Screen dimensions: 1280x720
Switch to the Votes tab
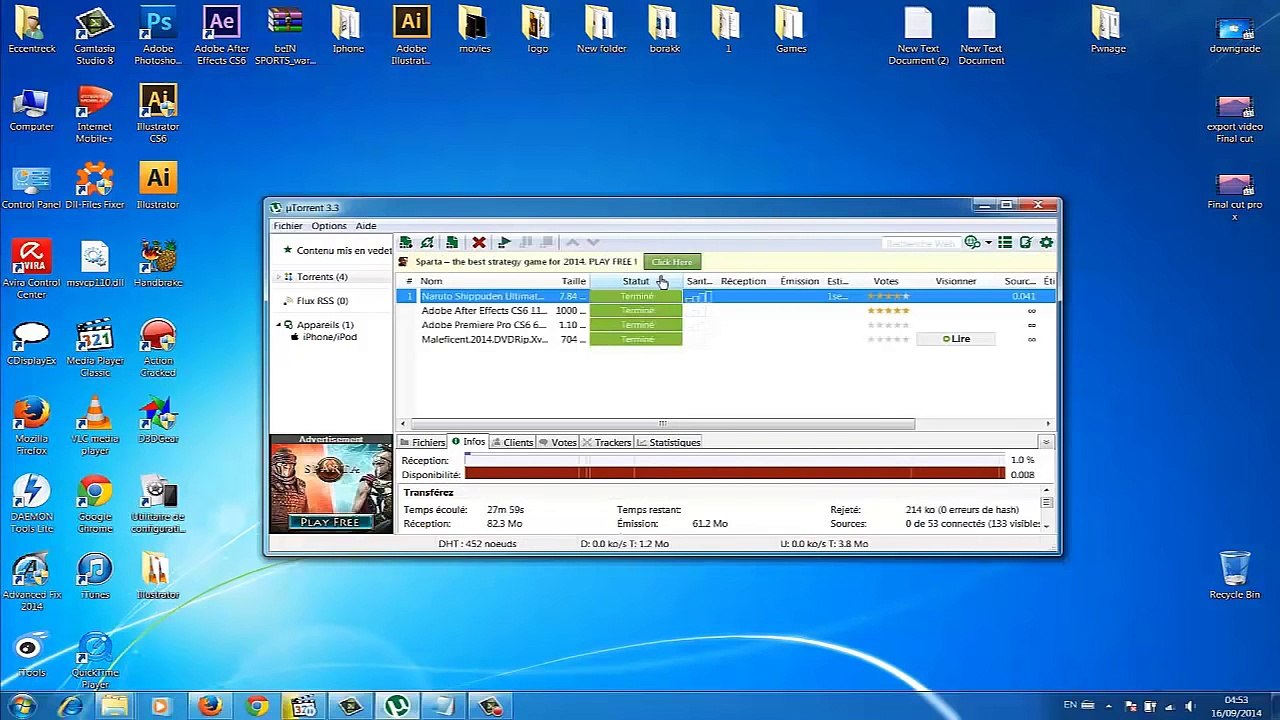558,442
